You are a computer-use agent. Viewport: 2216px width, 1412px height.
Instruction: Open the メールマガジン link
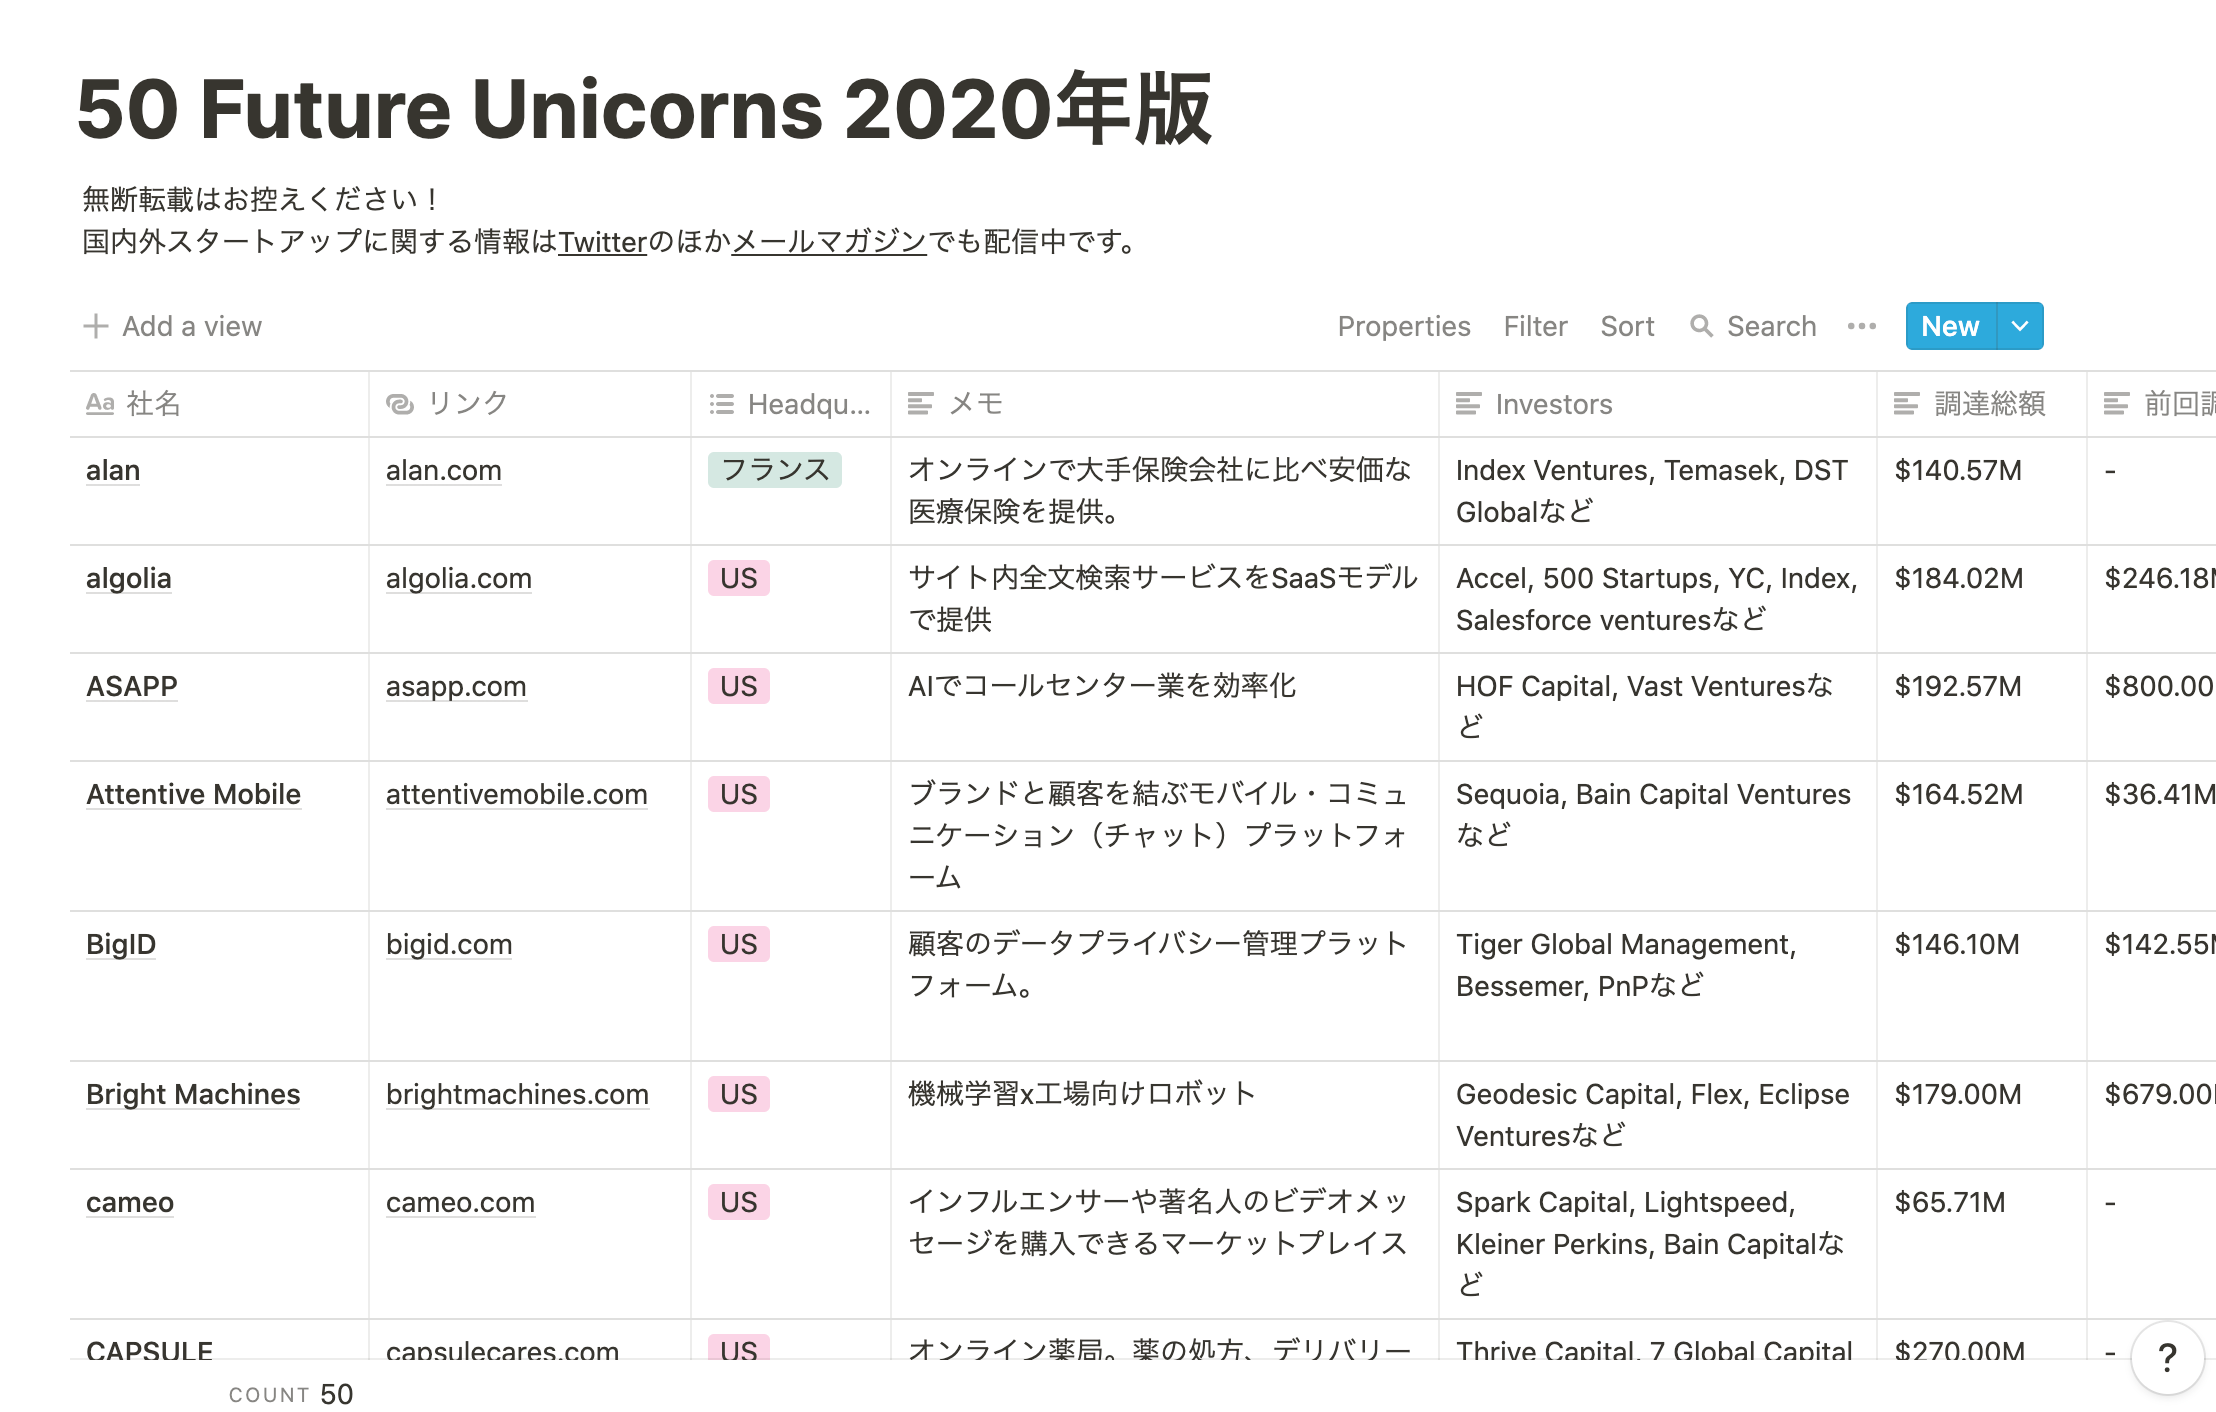click(x=829, y=242)
